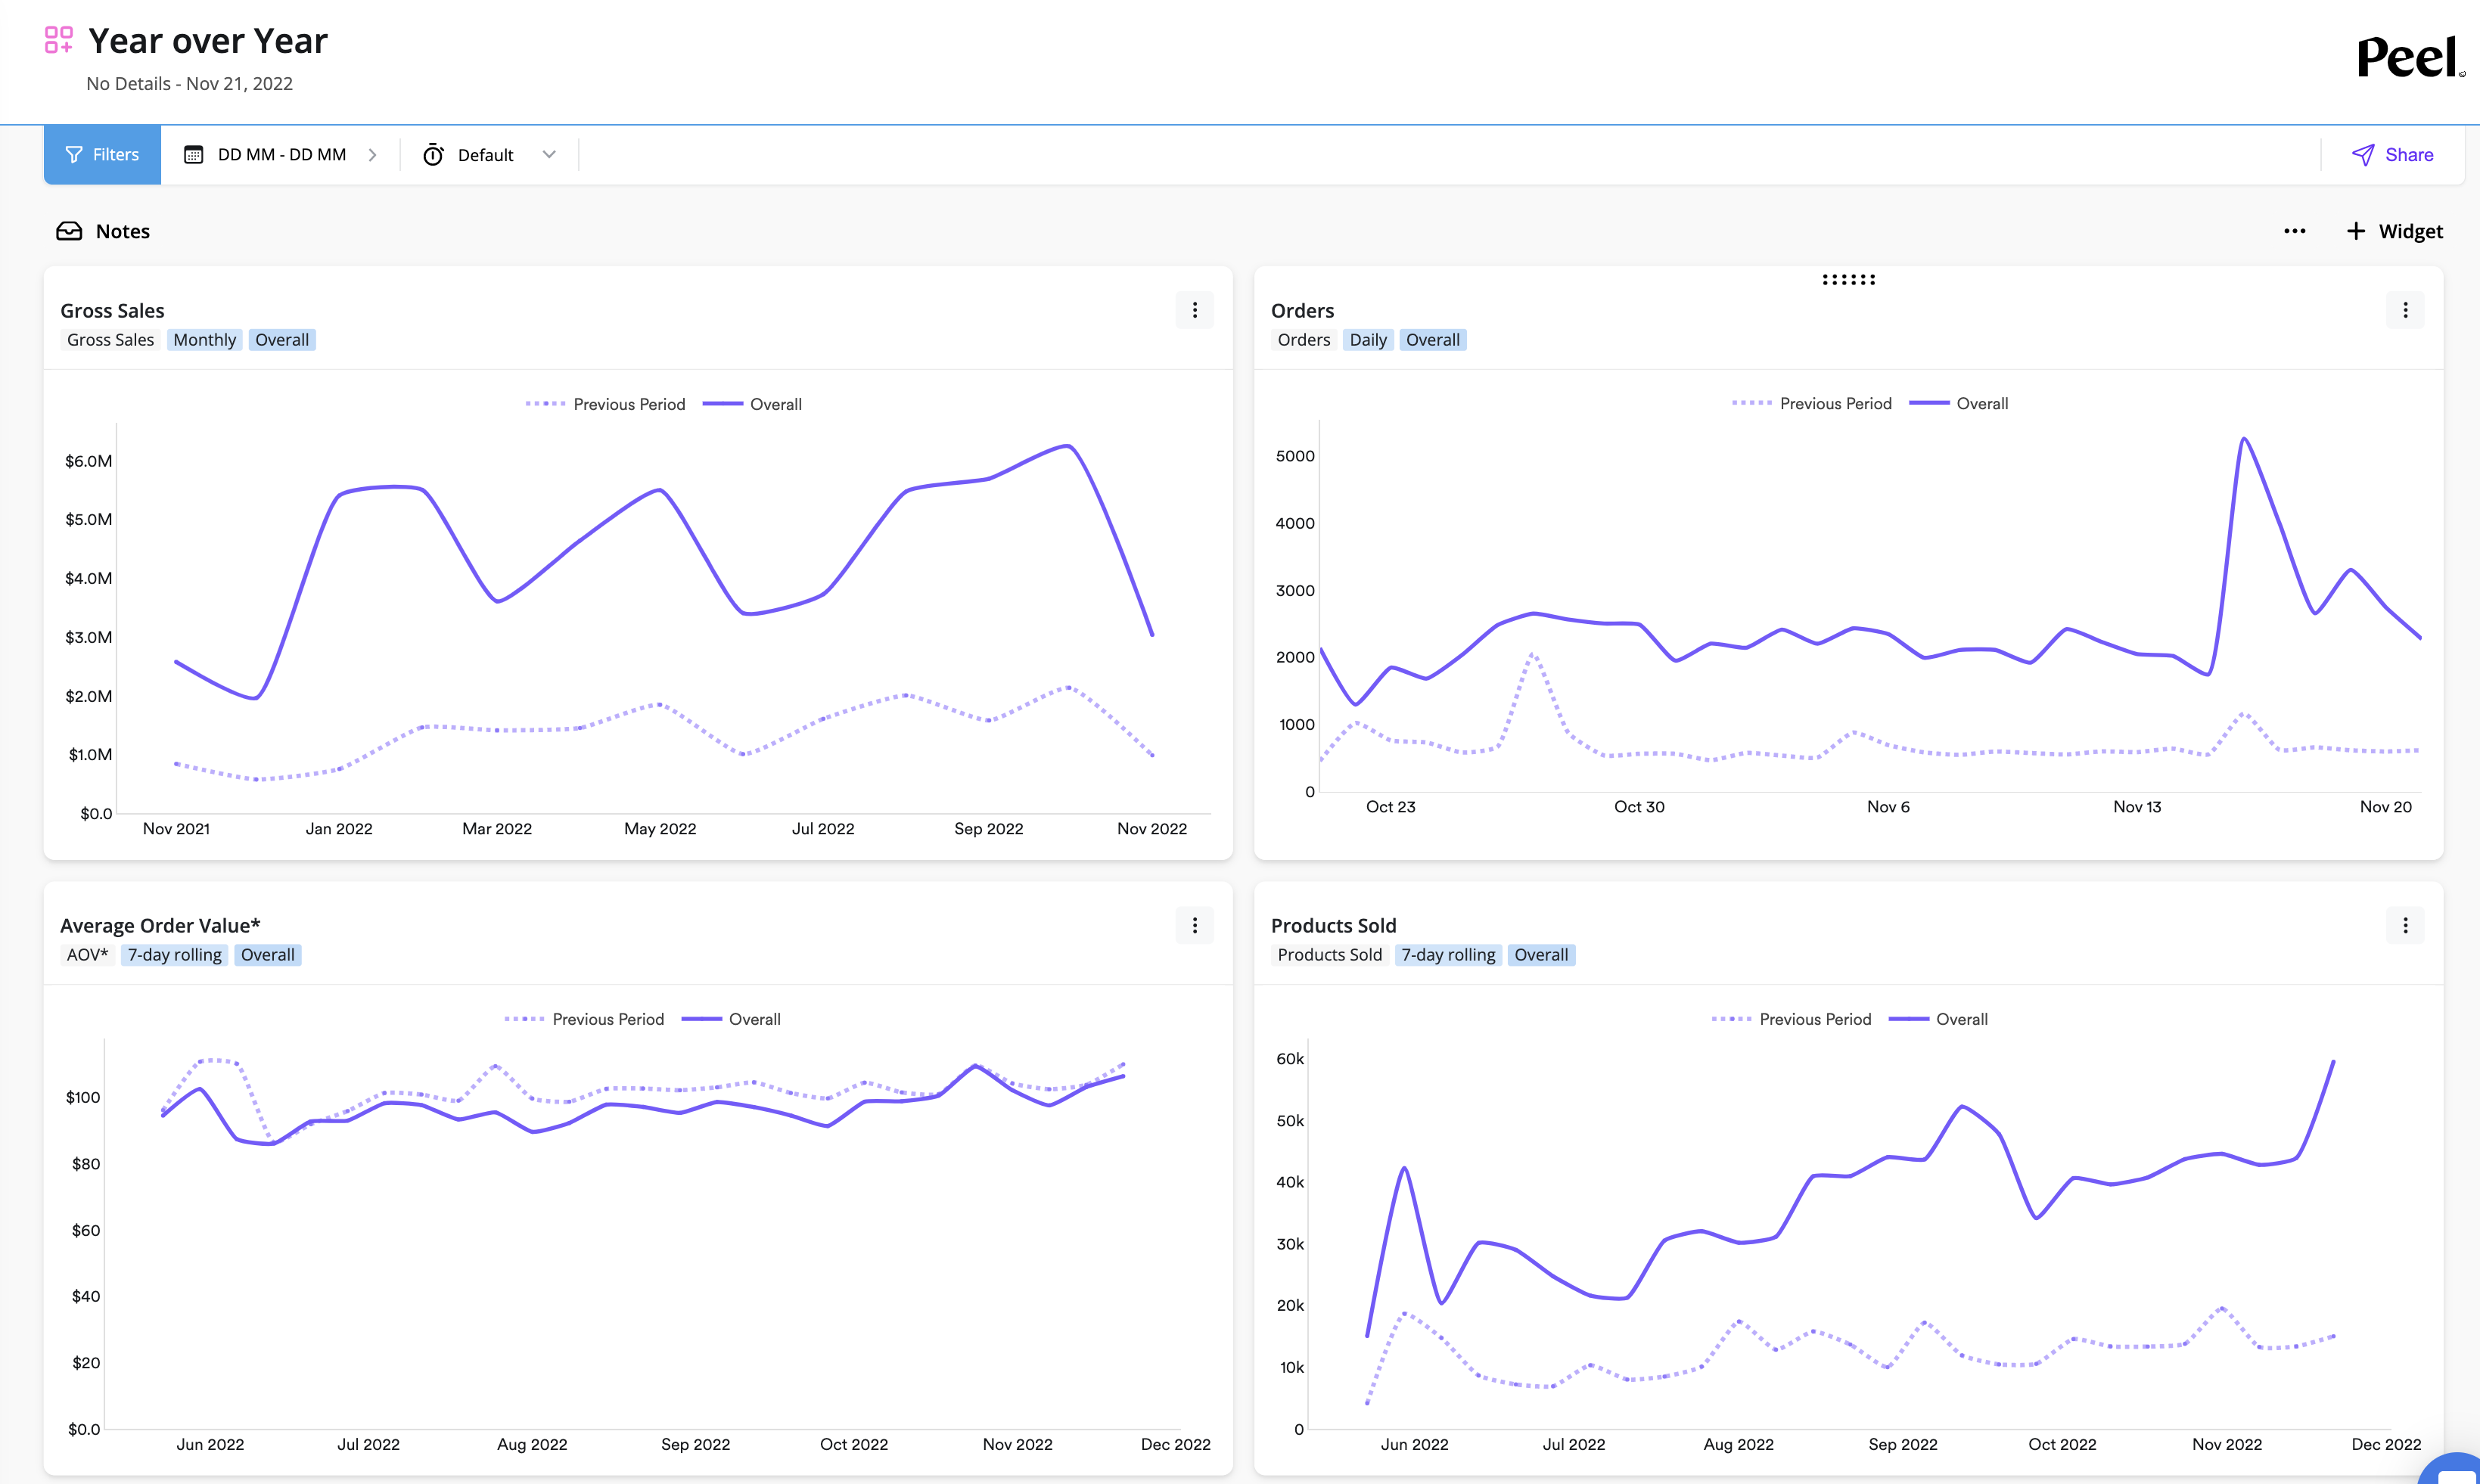Toggle Previous Period series in Gross Sales legend
The image size is (2480, 1484).
(x=606, y=404)
